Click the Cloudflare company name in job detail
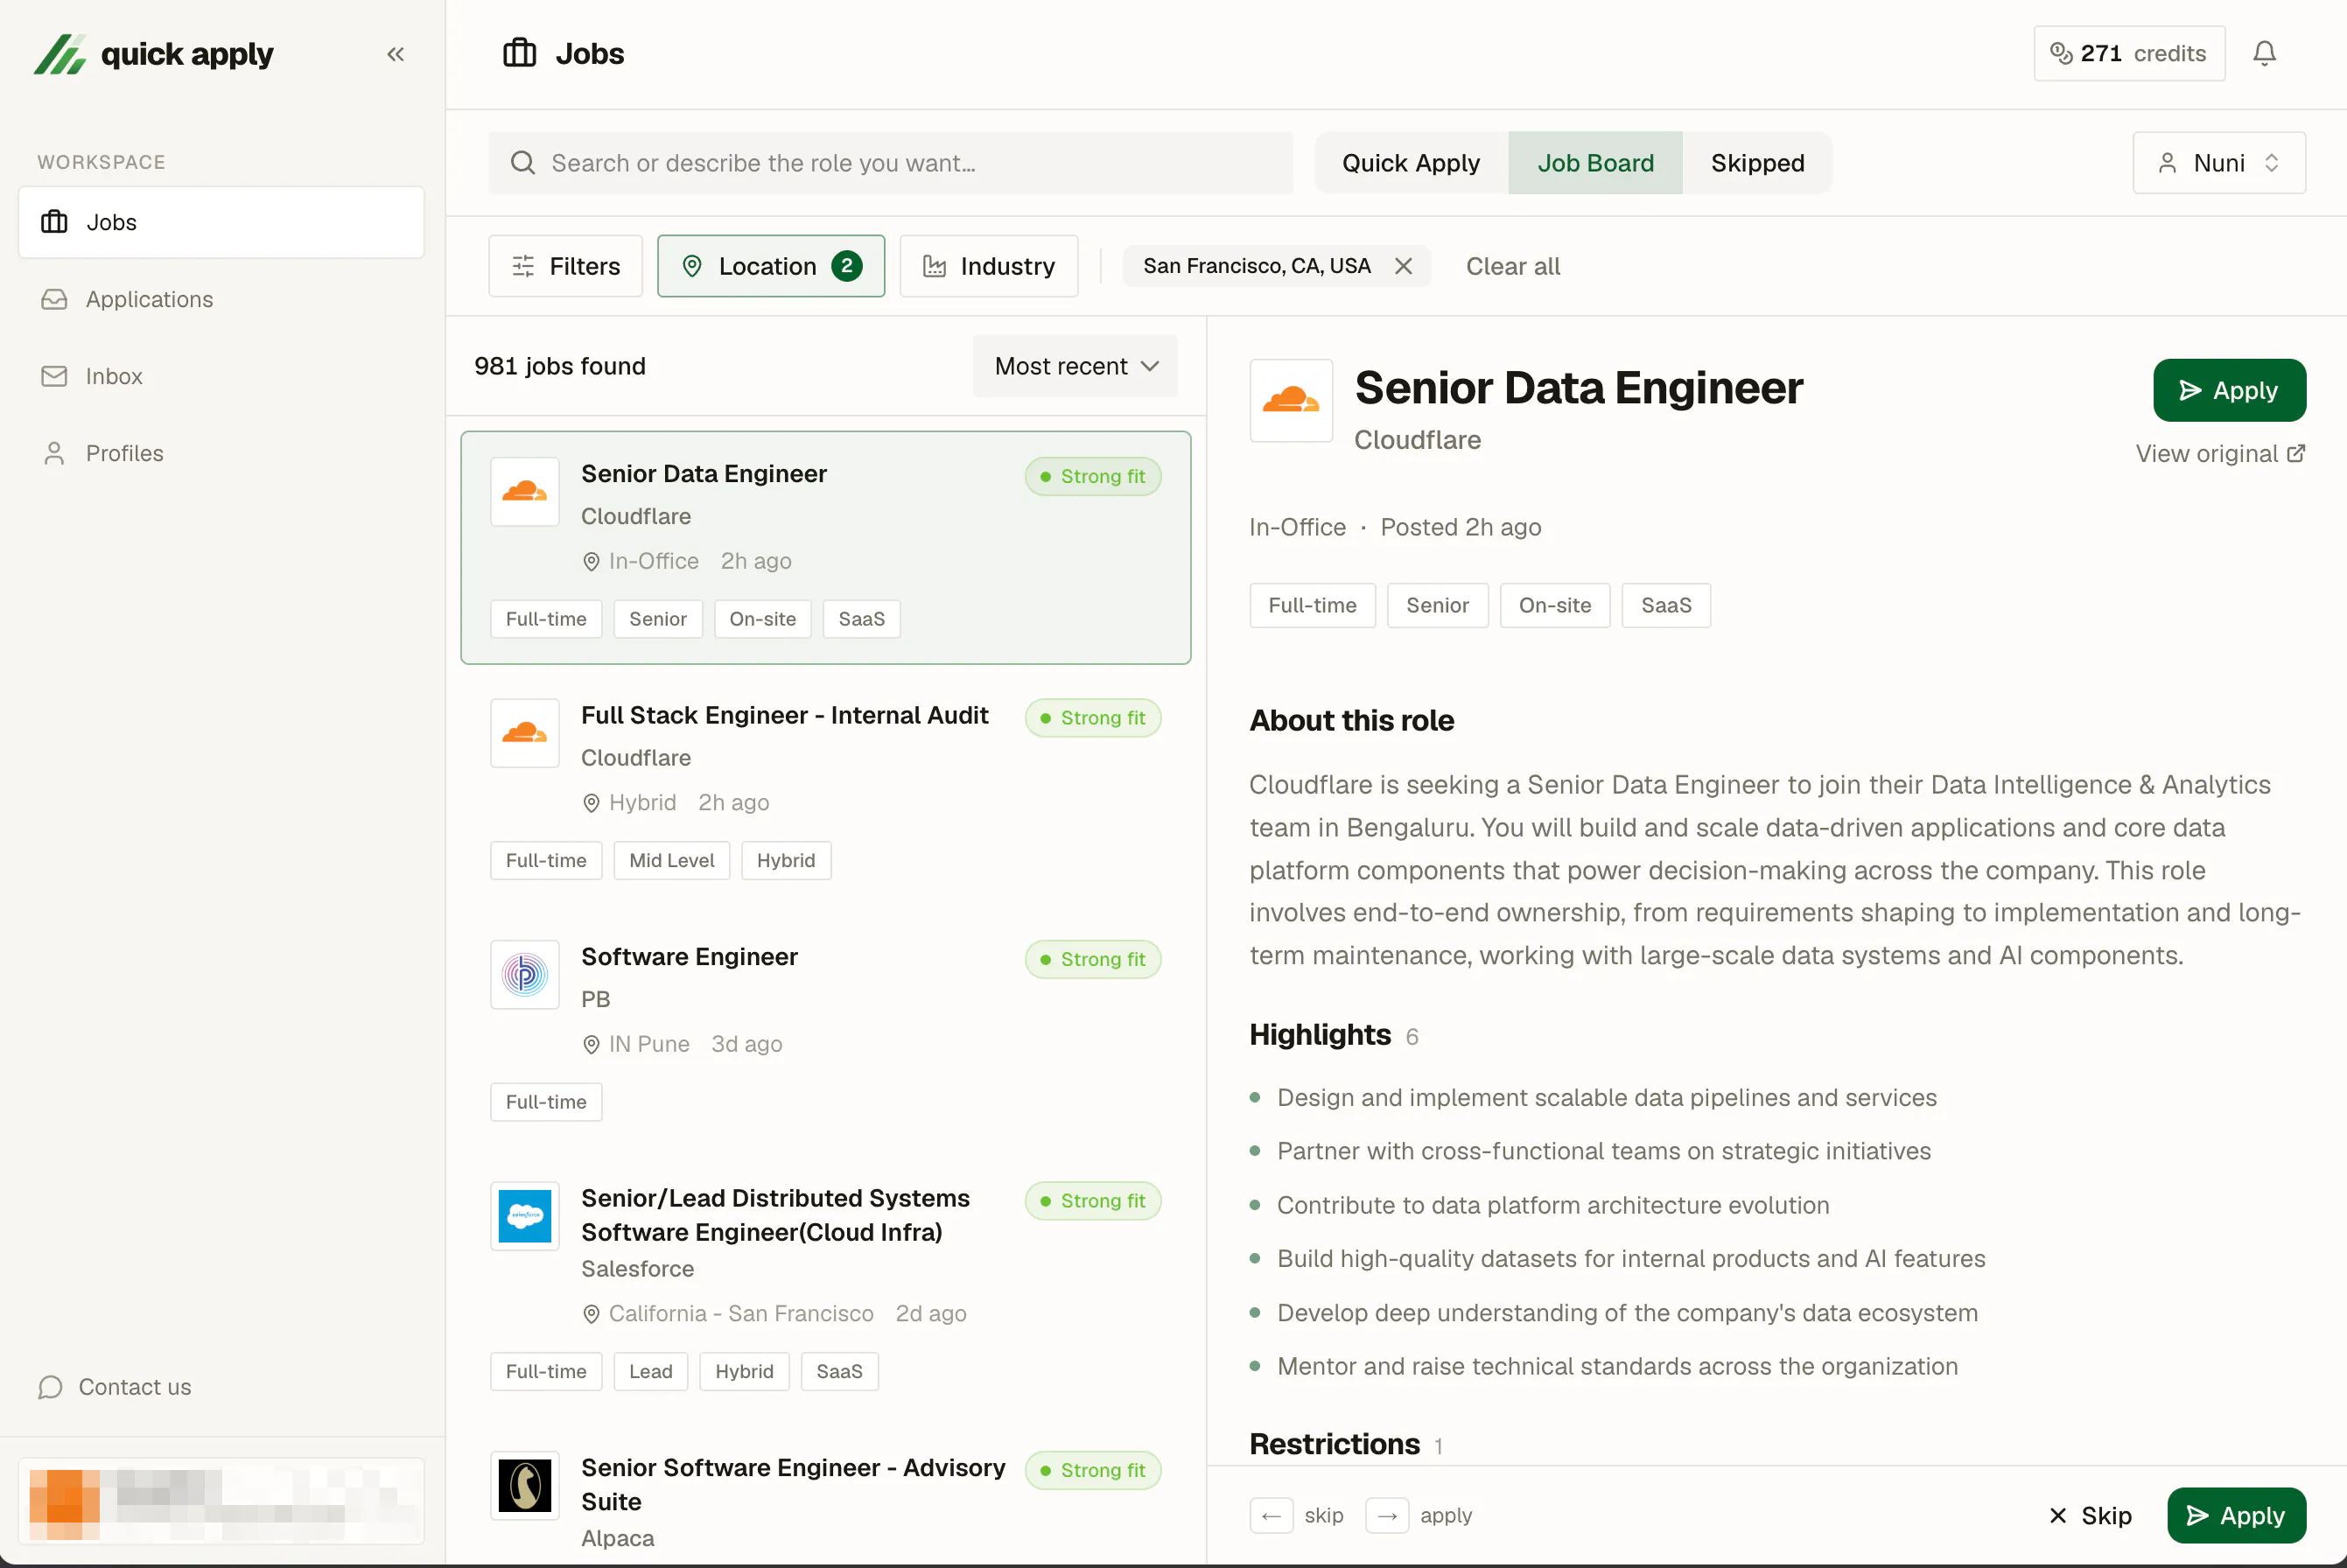The height and width of the screenshot is (1568, 2347). [x=1417, y=440]
